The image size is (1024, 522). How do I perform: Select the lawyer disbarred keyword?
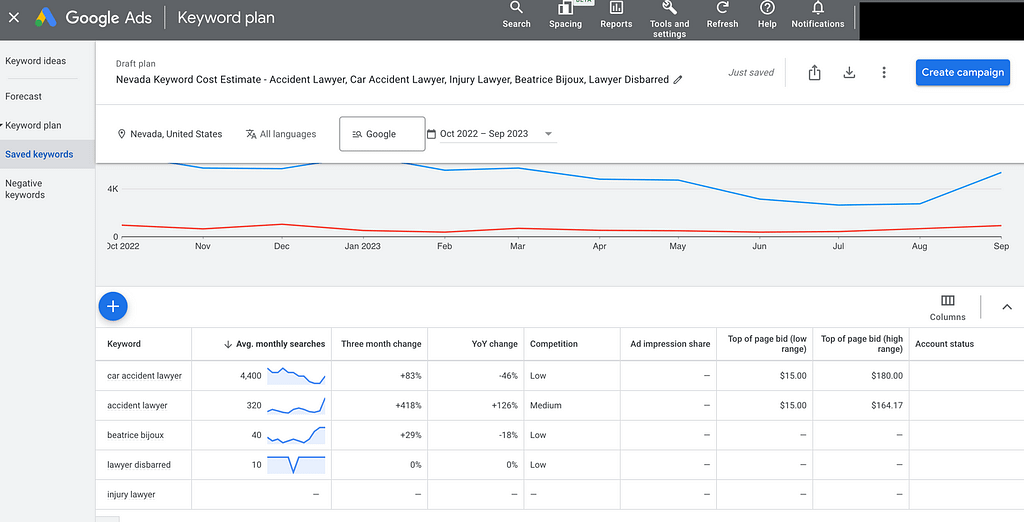138,465
